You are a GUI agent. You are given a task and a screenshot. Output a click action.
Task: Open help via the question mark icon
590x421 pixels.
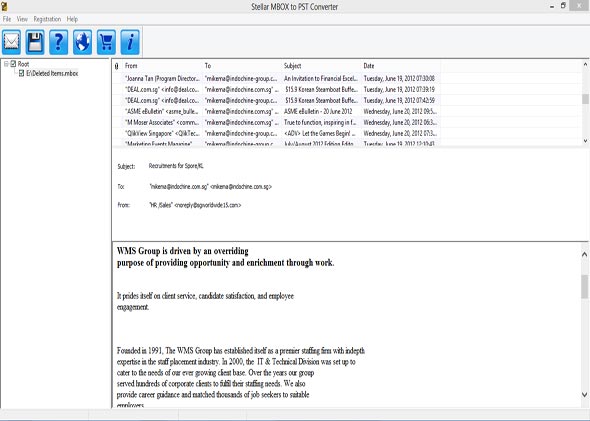click(x=59, y=42)
